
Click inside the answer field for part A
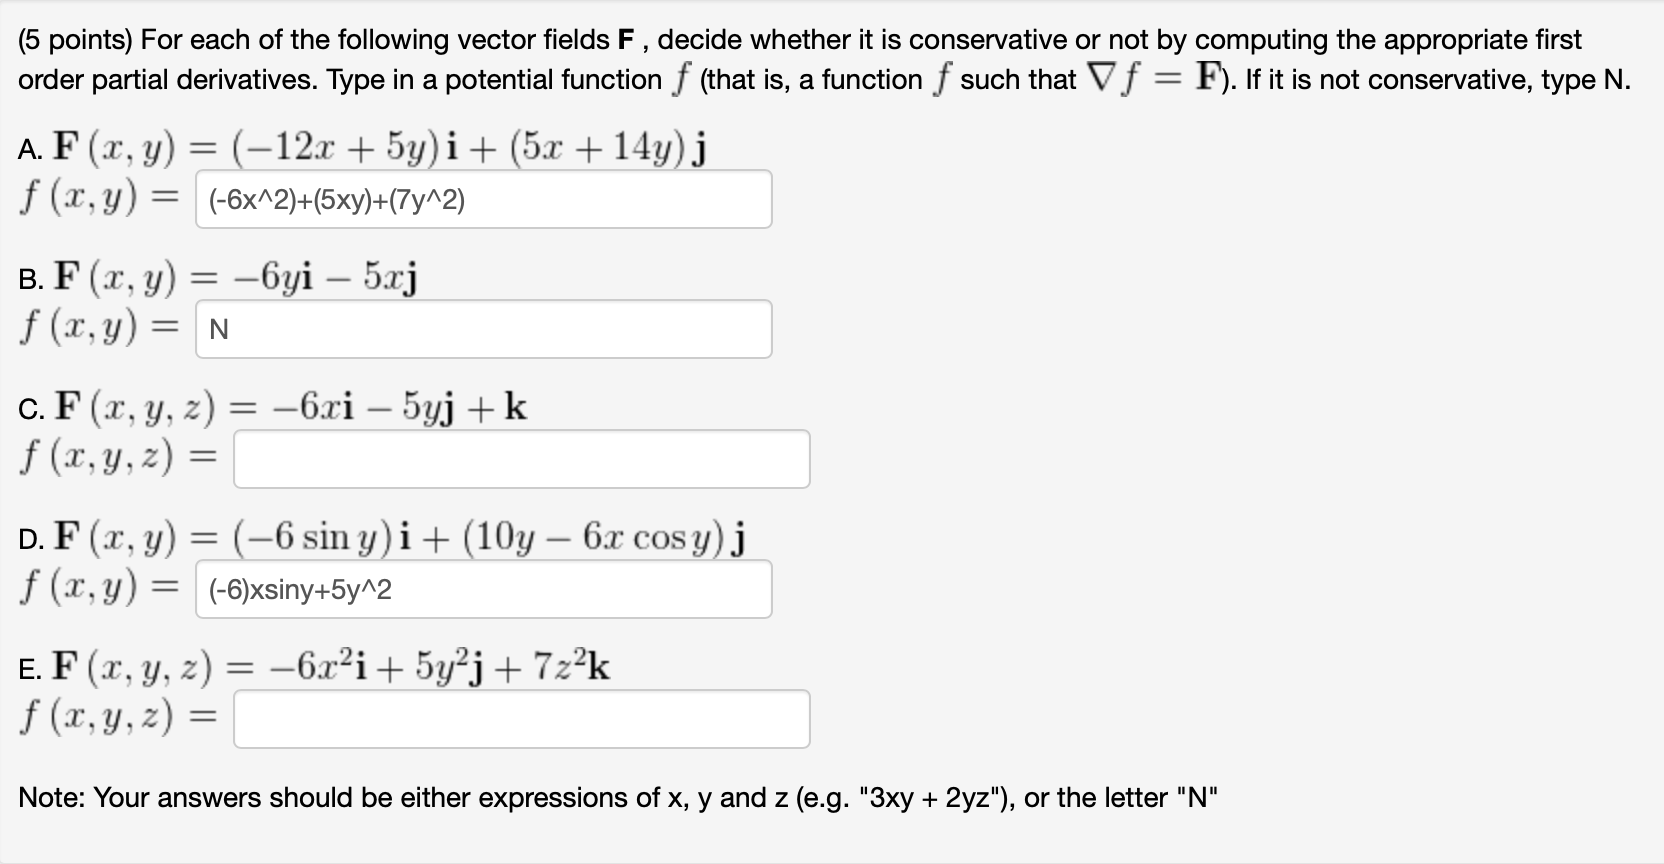[x=484, y=199]
